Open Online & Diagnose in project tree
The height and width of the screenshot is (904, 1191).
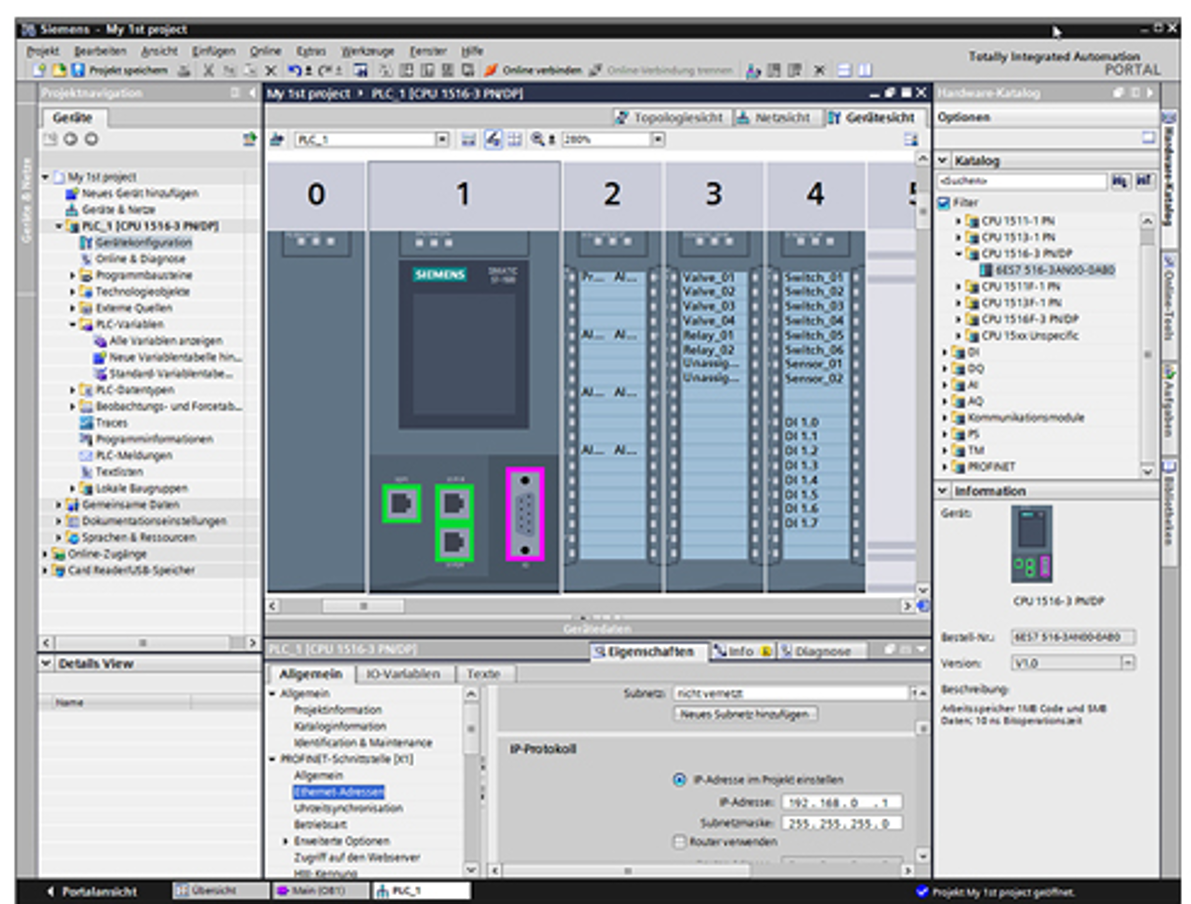pos(141,259)
